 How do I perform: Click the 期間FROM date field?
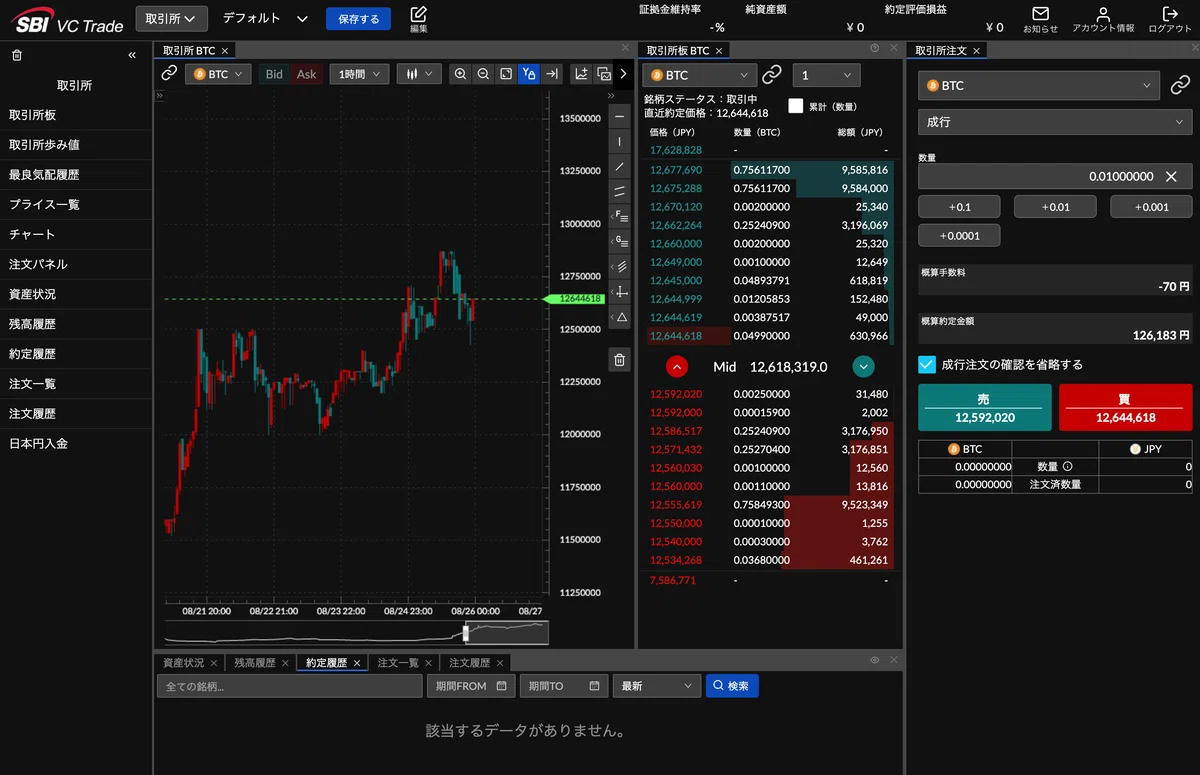[x=471, y=686]
